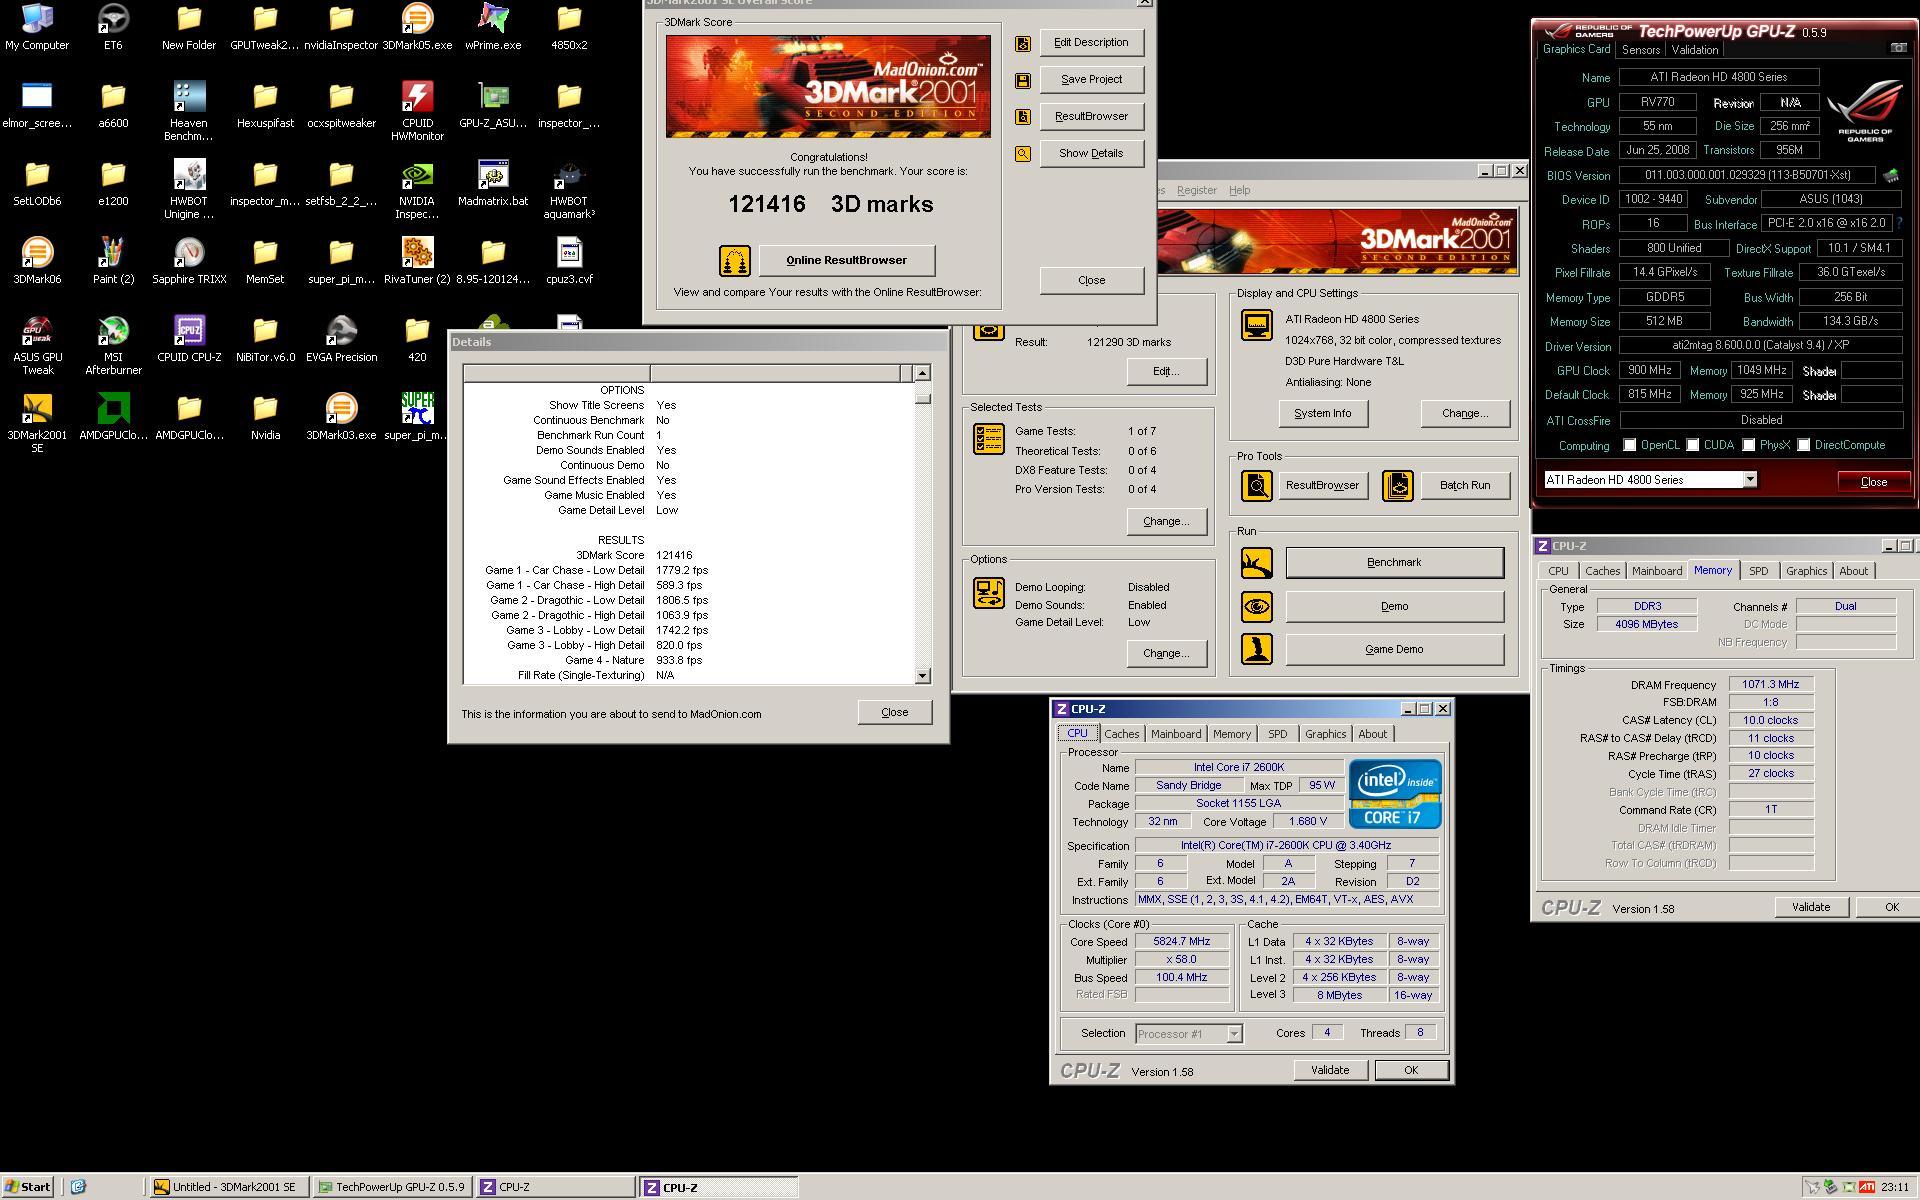Click Show Details button
1920x1200 pixels.
(x=1091, y=153)
